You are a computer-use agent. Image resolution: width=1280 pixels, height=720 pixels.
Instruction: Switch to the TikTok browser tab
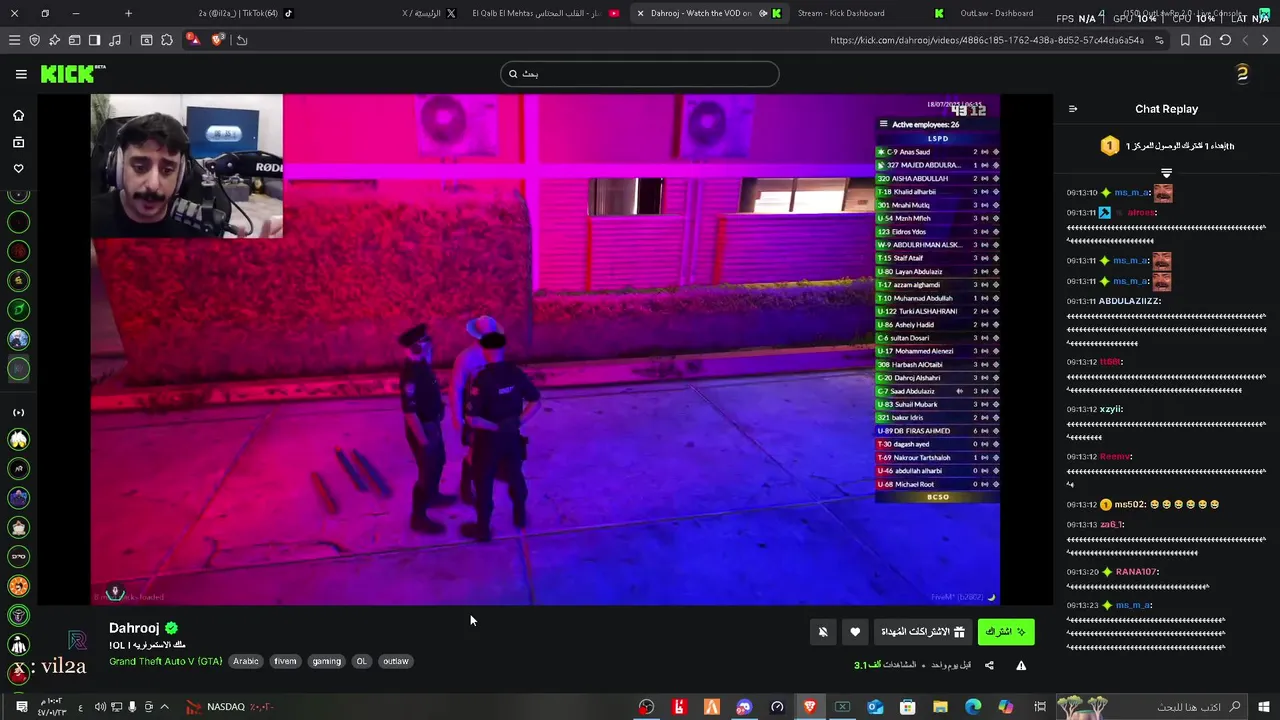click(245, 13)
